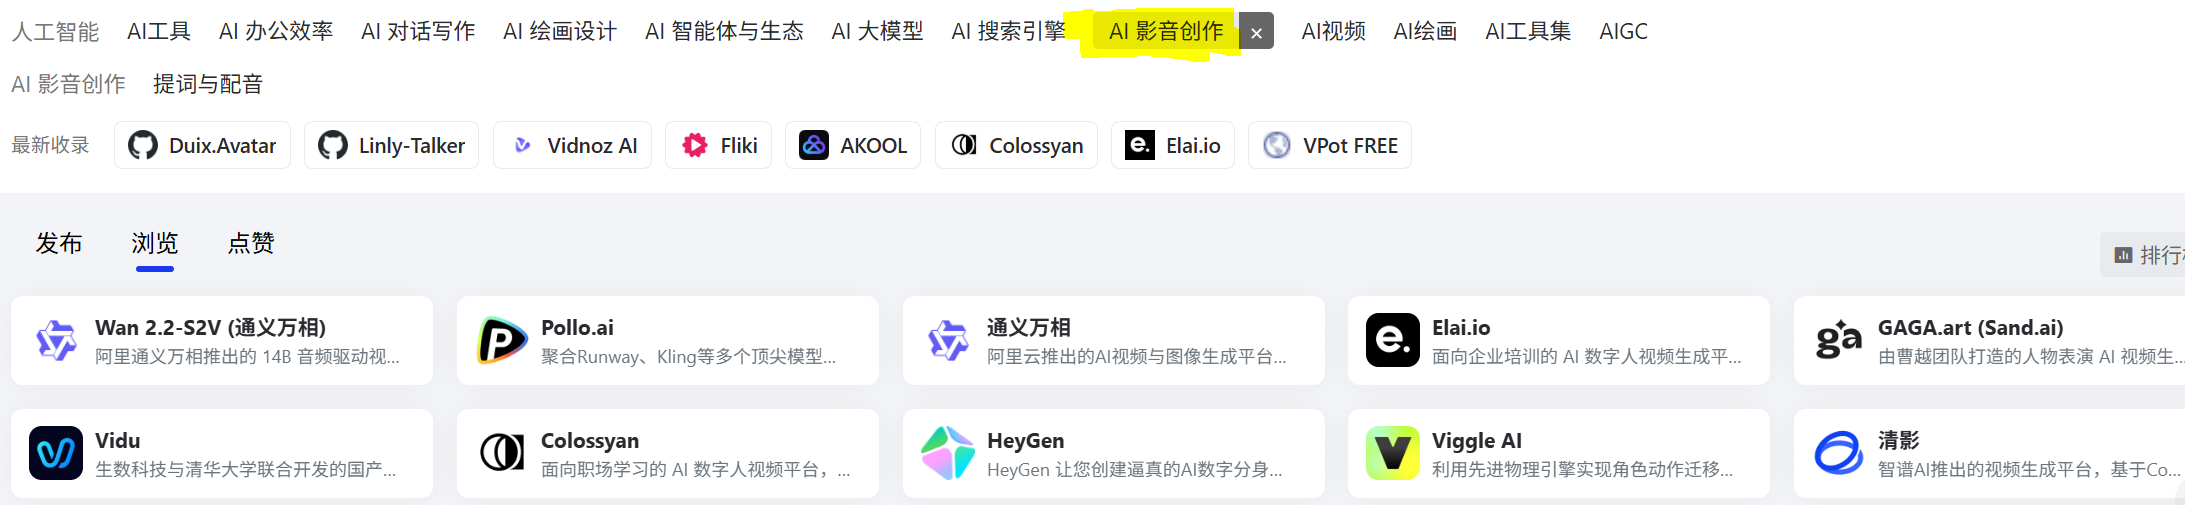Click AI 影音创作 in the second row
Image resolution: width=2185 pixels, height=505 pixels.
tap(68, 84)
